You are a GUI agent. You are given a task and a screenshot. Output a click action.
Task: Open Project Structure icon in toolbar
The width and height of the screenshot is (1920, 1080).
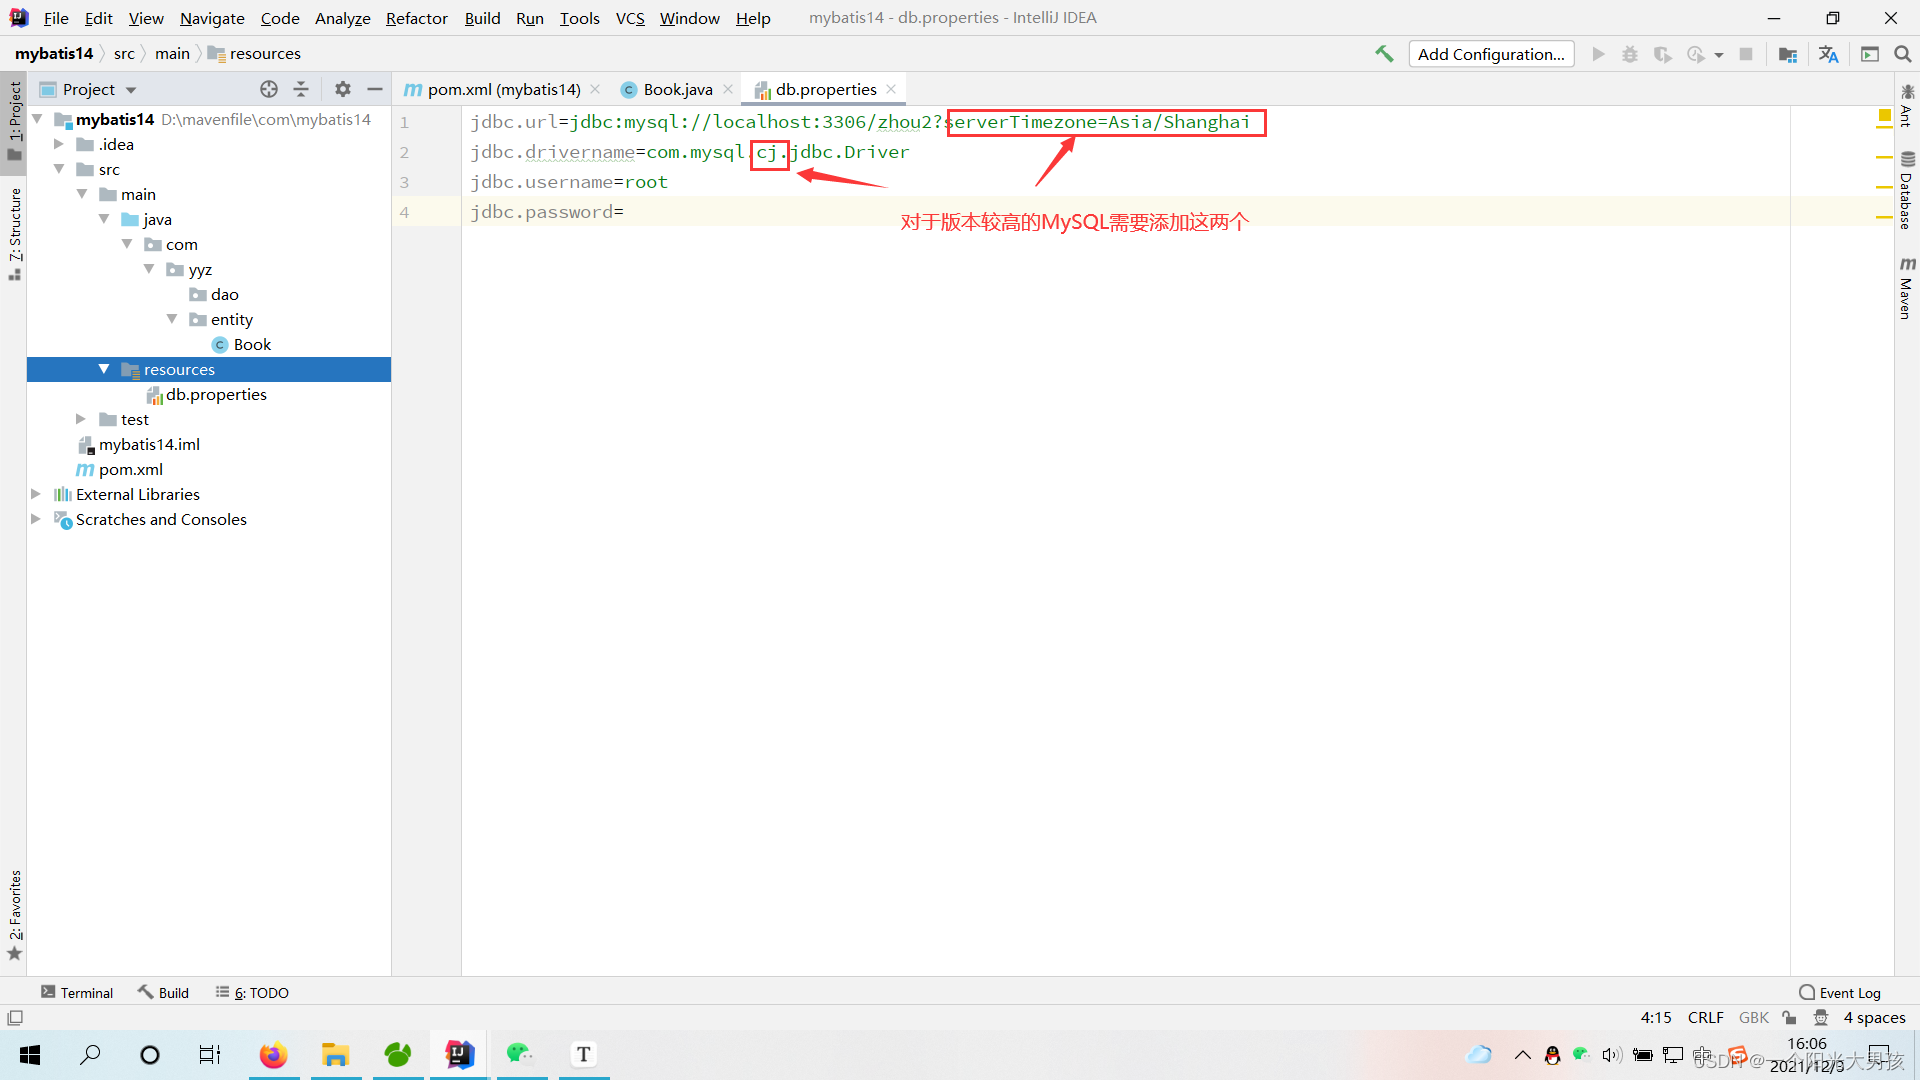[1788, 54]
